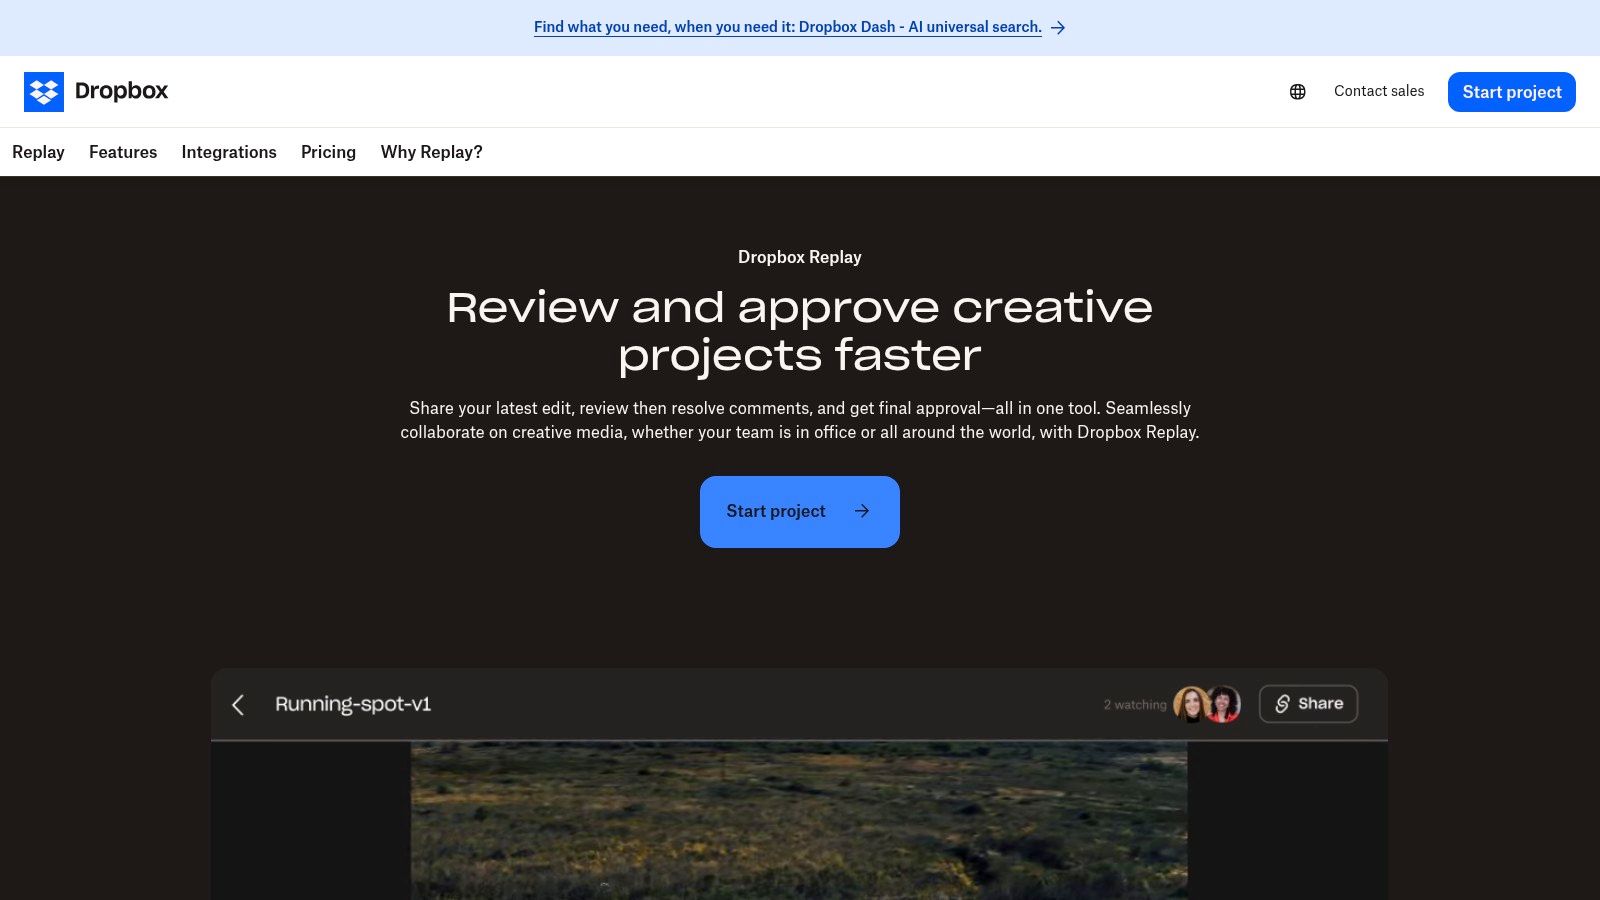This screenshot has width=1600, height=900.
Task: Open the Features navigation item
Action: pyautogui.click(x=123, y=152)
